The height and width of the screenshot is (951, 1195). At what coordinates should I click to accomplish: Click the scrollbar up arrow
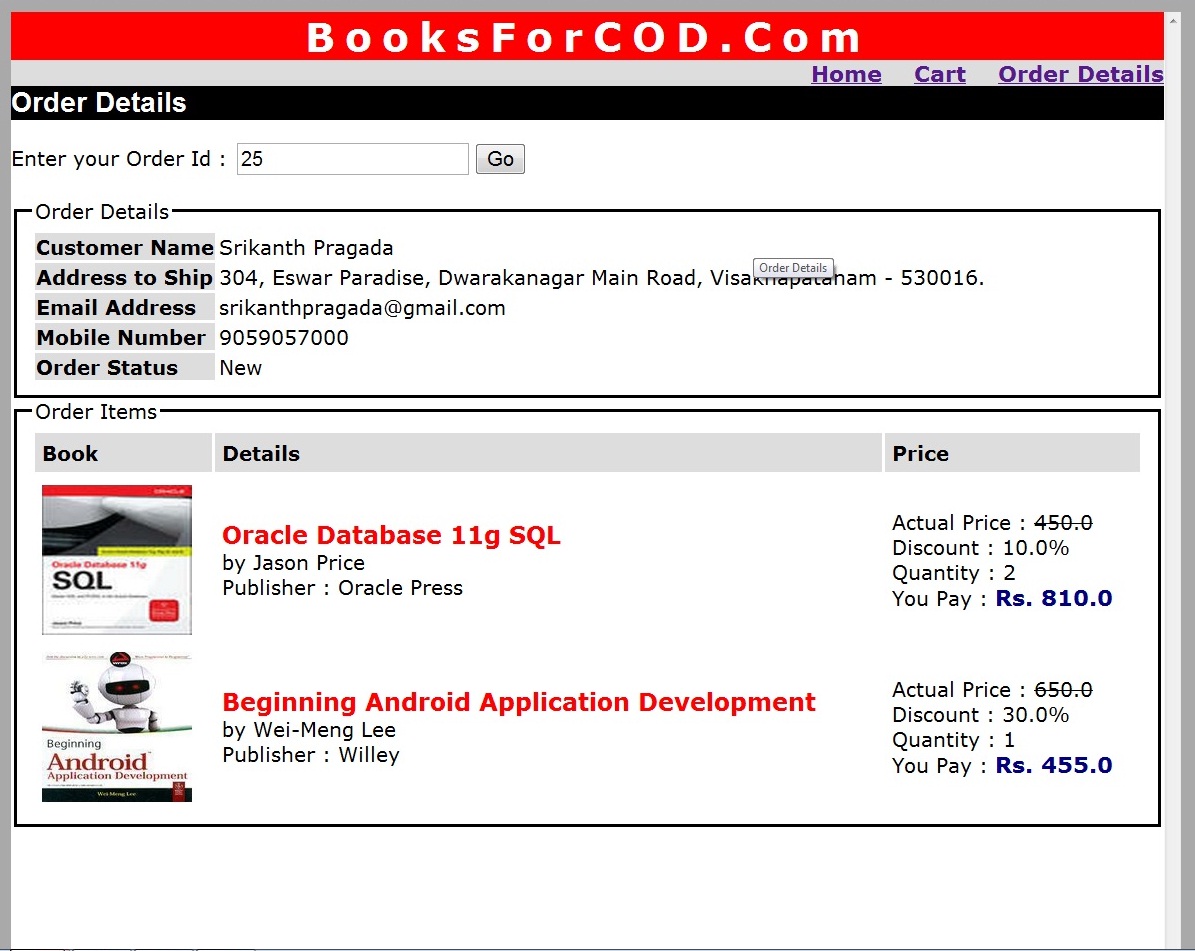click(x=1171, y=21)
